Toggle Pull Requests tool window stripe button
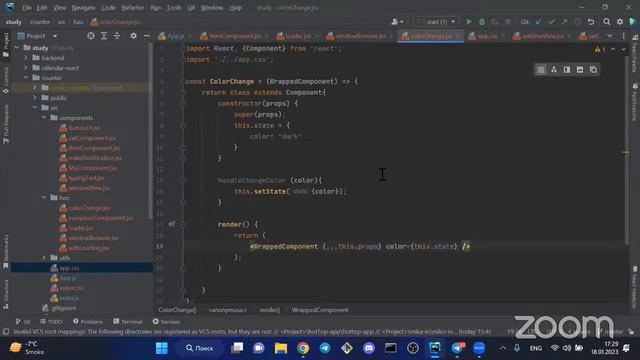The image size is (640, 360). pyautogui.click(x=6, y=124)
